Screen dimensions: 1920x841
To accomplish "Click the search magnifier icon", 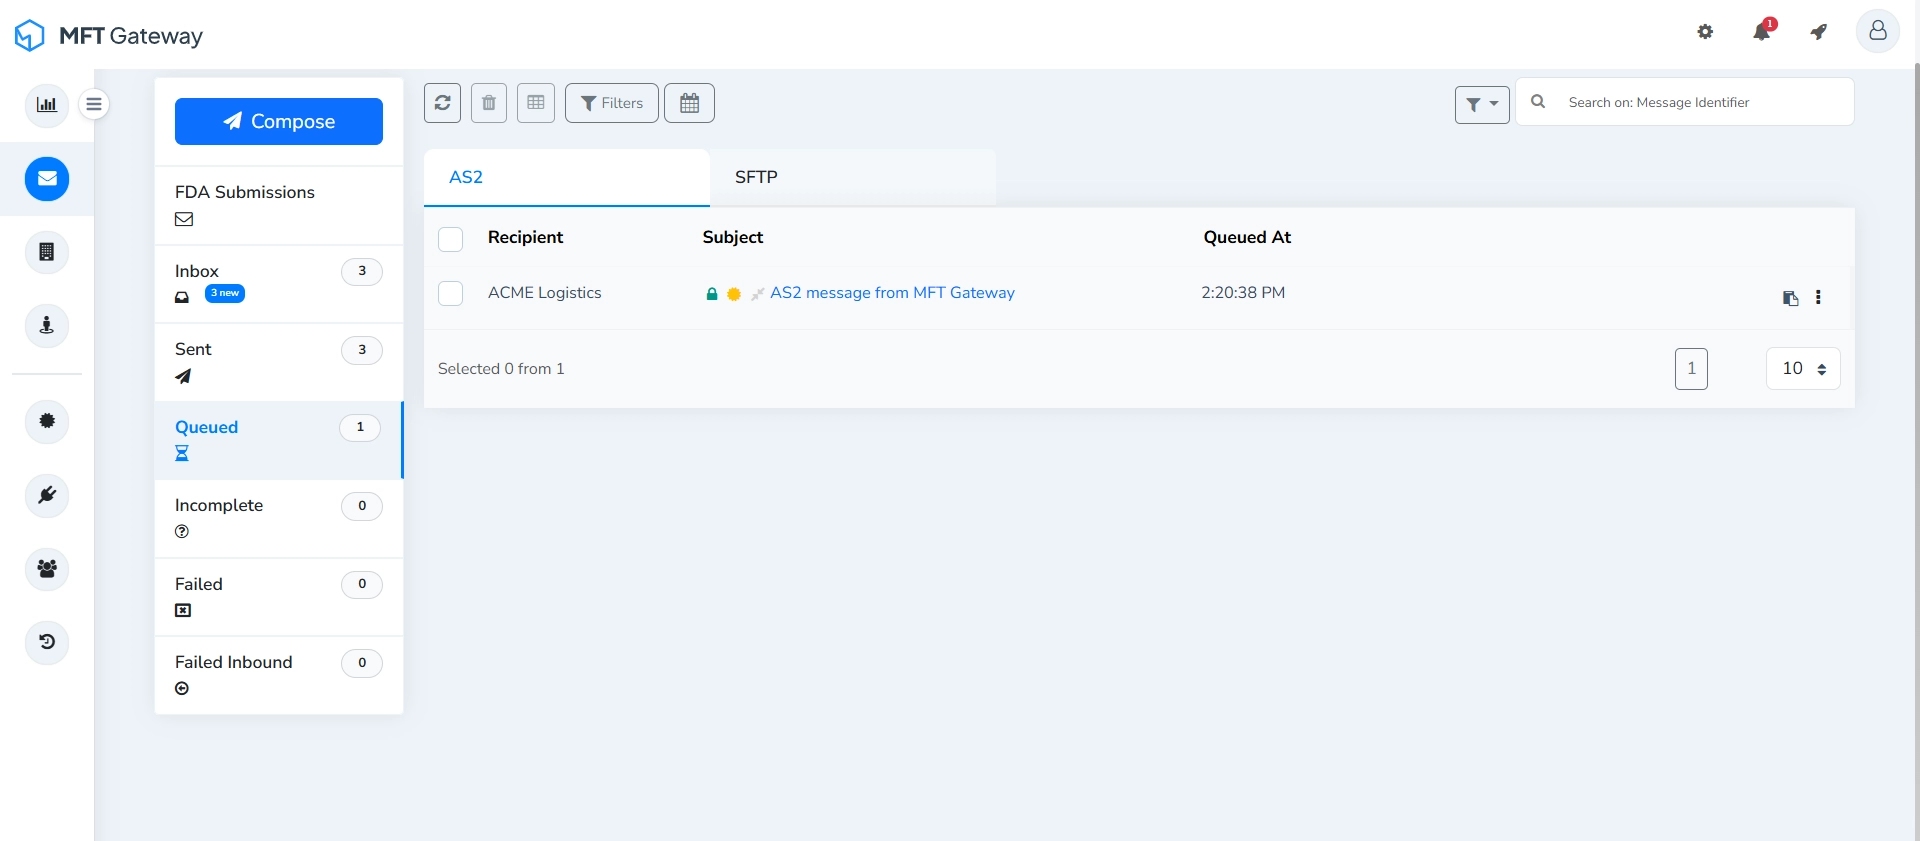I will pos(1538,102).
